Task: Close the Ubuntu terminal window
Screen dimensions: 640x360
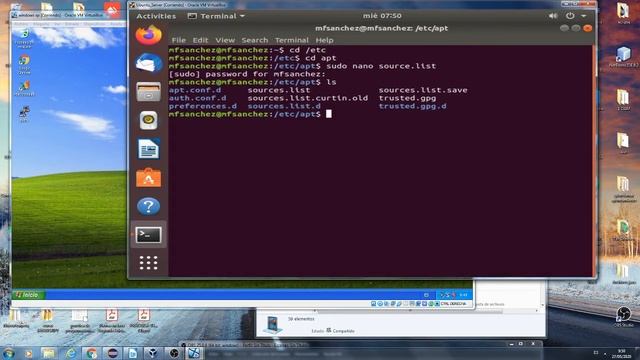Action: (x=587, y=28)
